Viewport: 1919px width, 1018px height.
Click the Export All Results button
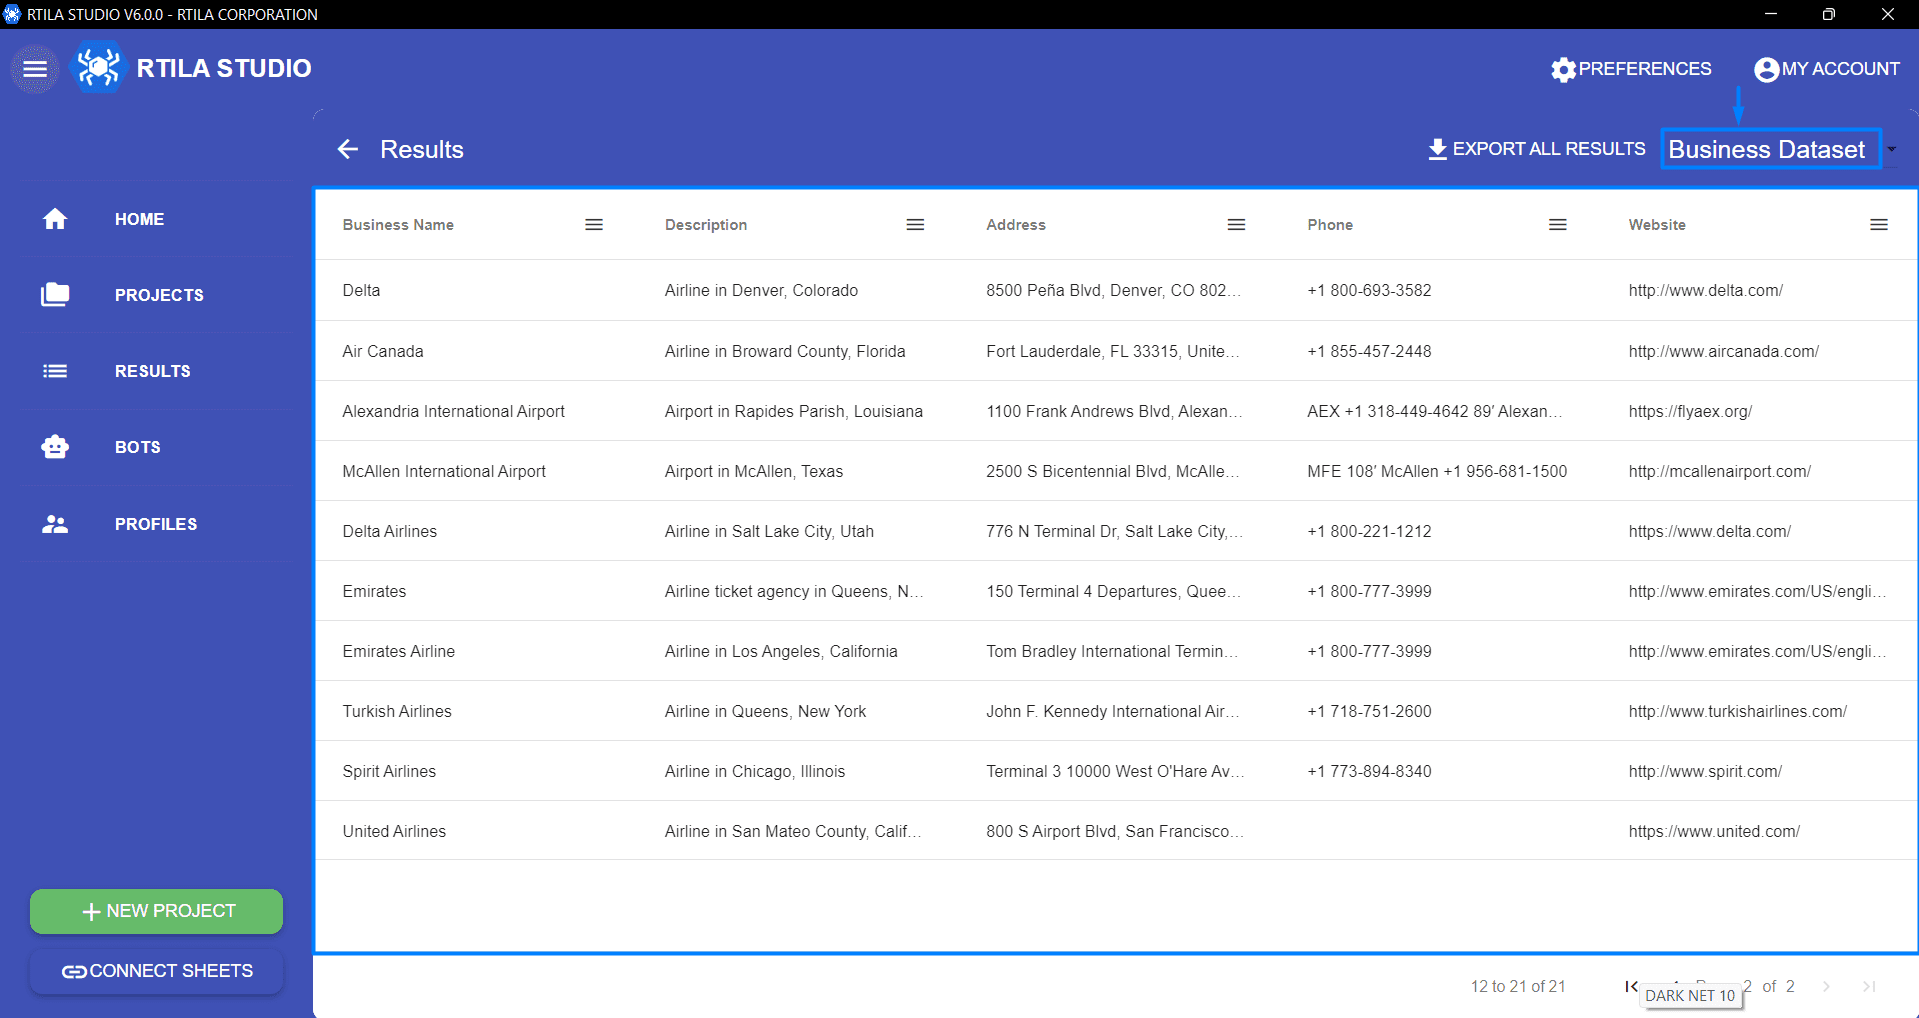[x=1549, y=148]
